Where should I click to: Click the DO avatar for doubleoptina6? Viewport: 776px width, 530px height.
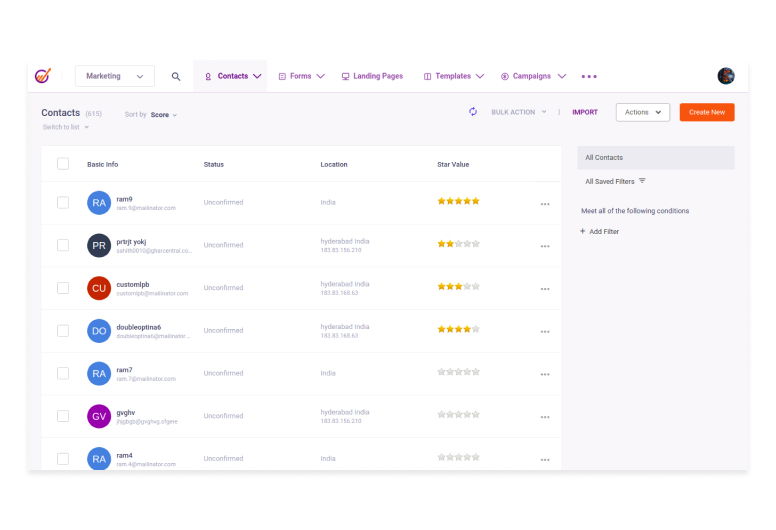pos(99,331)
